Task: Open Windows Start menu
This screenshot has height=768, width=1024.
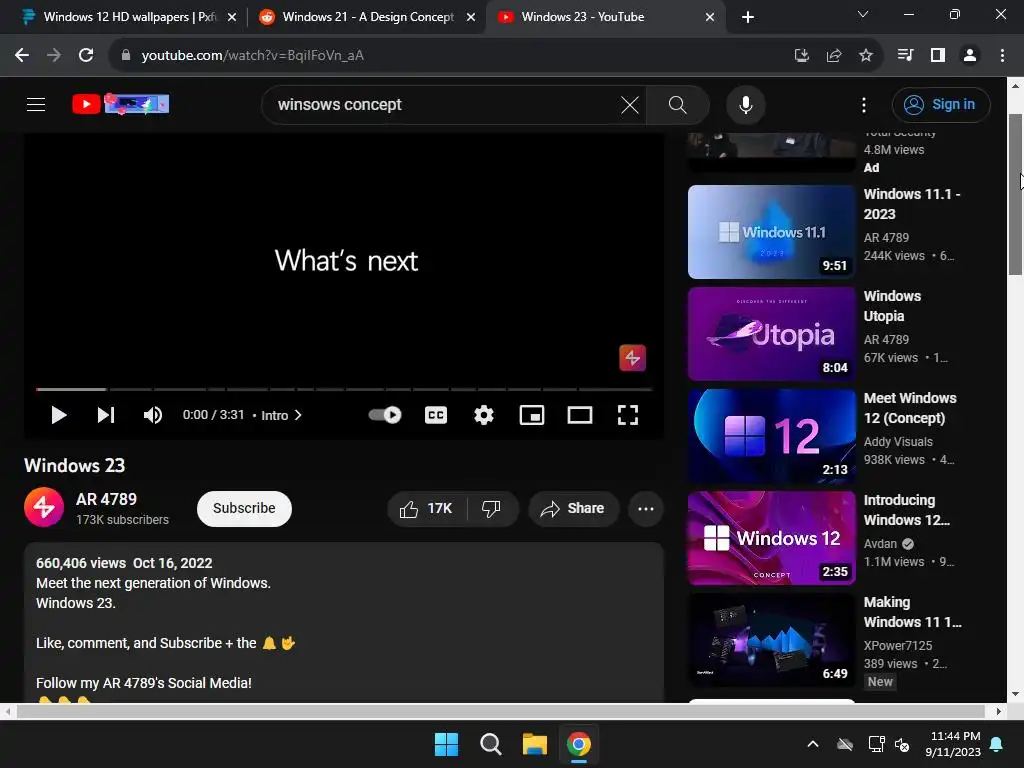Action: pyautogui.click(x=447, y=744)
